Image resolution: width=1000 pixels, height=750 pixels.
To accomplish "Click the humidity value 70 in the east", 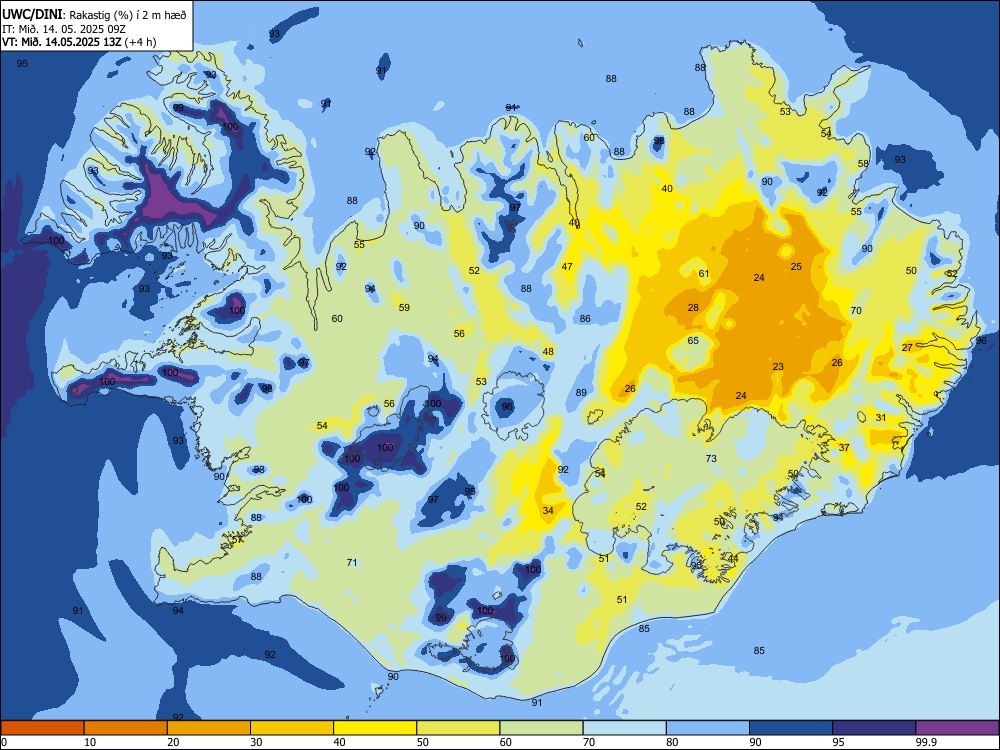I will [856, 311].
